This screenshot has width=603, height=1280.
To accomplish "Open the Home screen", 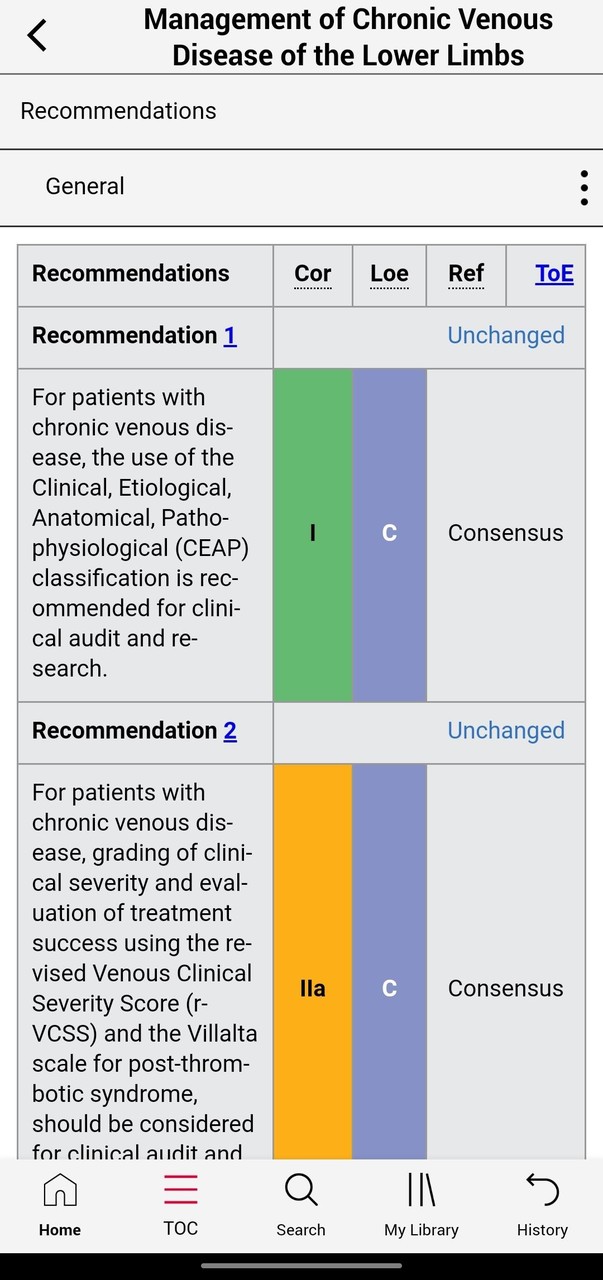I will pos(60,1204).
